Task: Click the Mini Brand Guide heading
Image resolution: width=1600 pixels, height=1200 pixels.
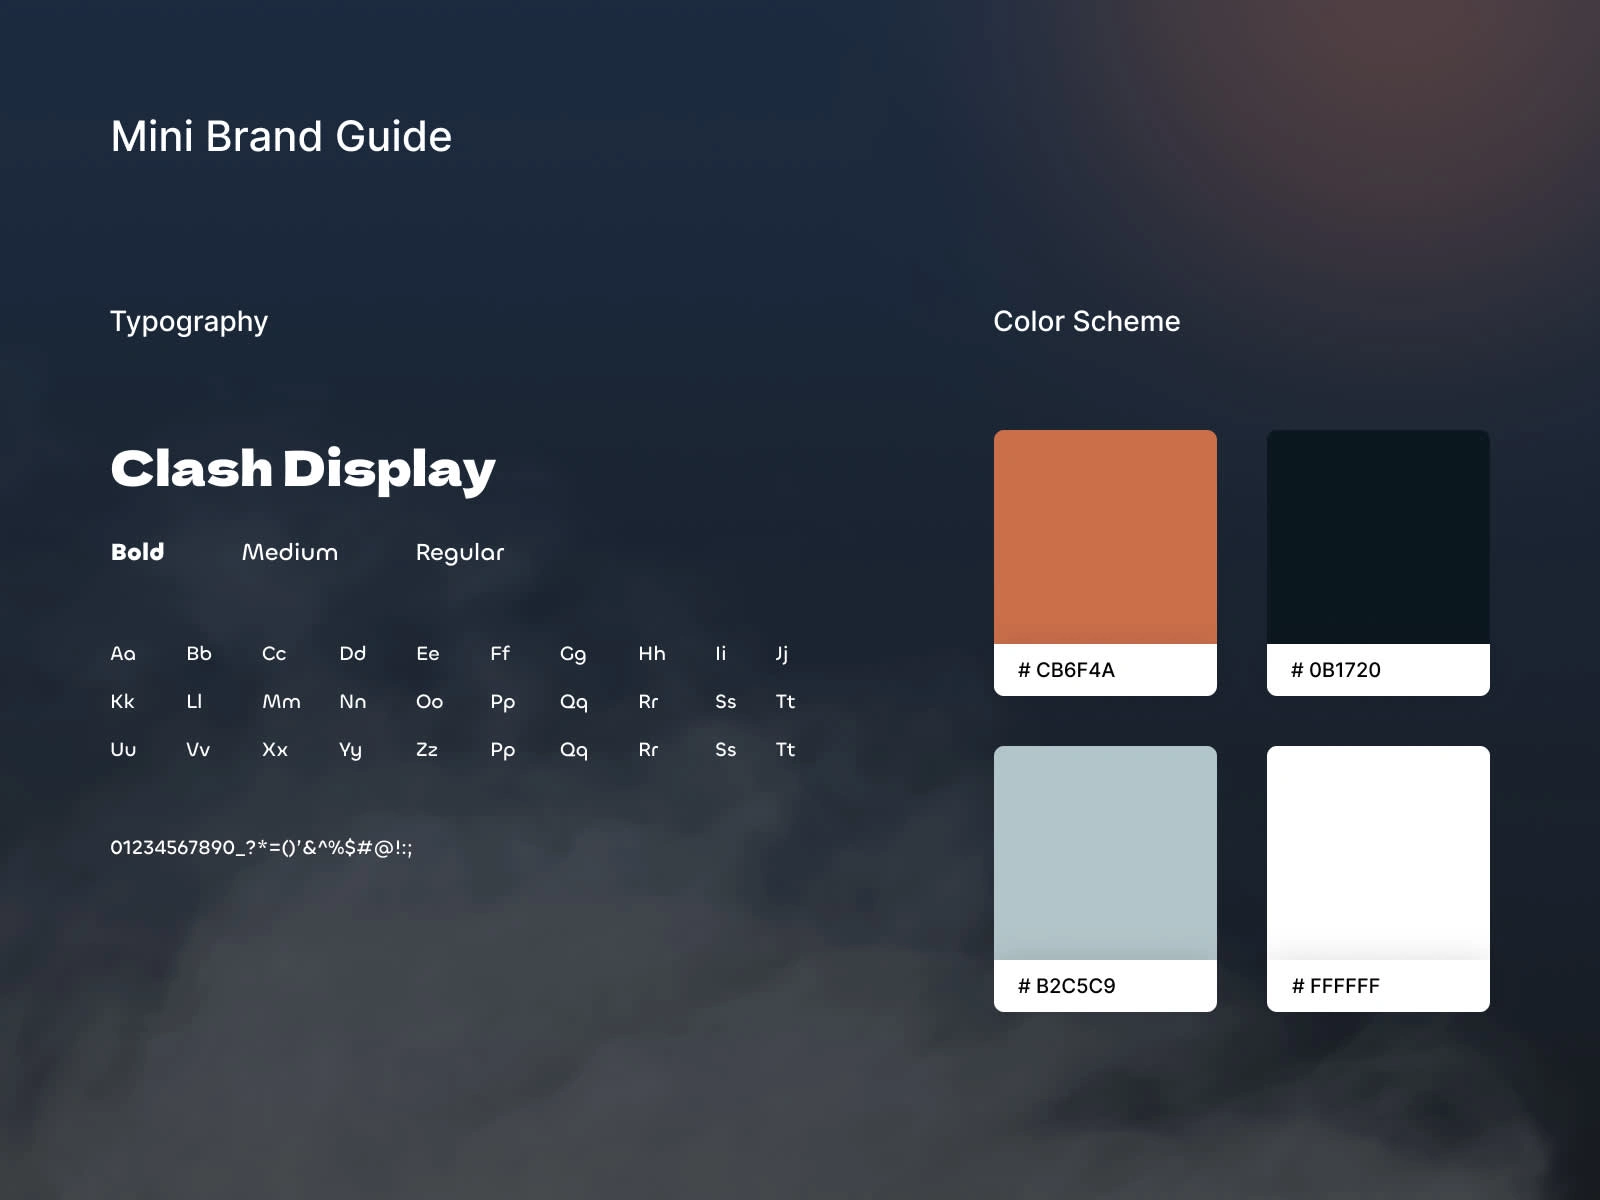Action: click(281, 136)
